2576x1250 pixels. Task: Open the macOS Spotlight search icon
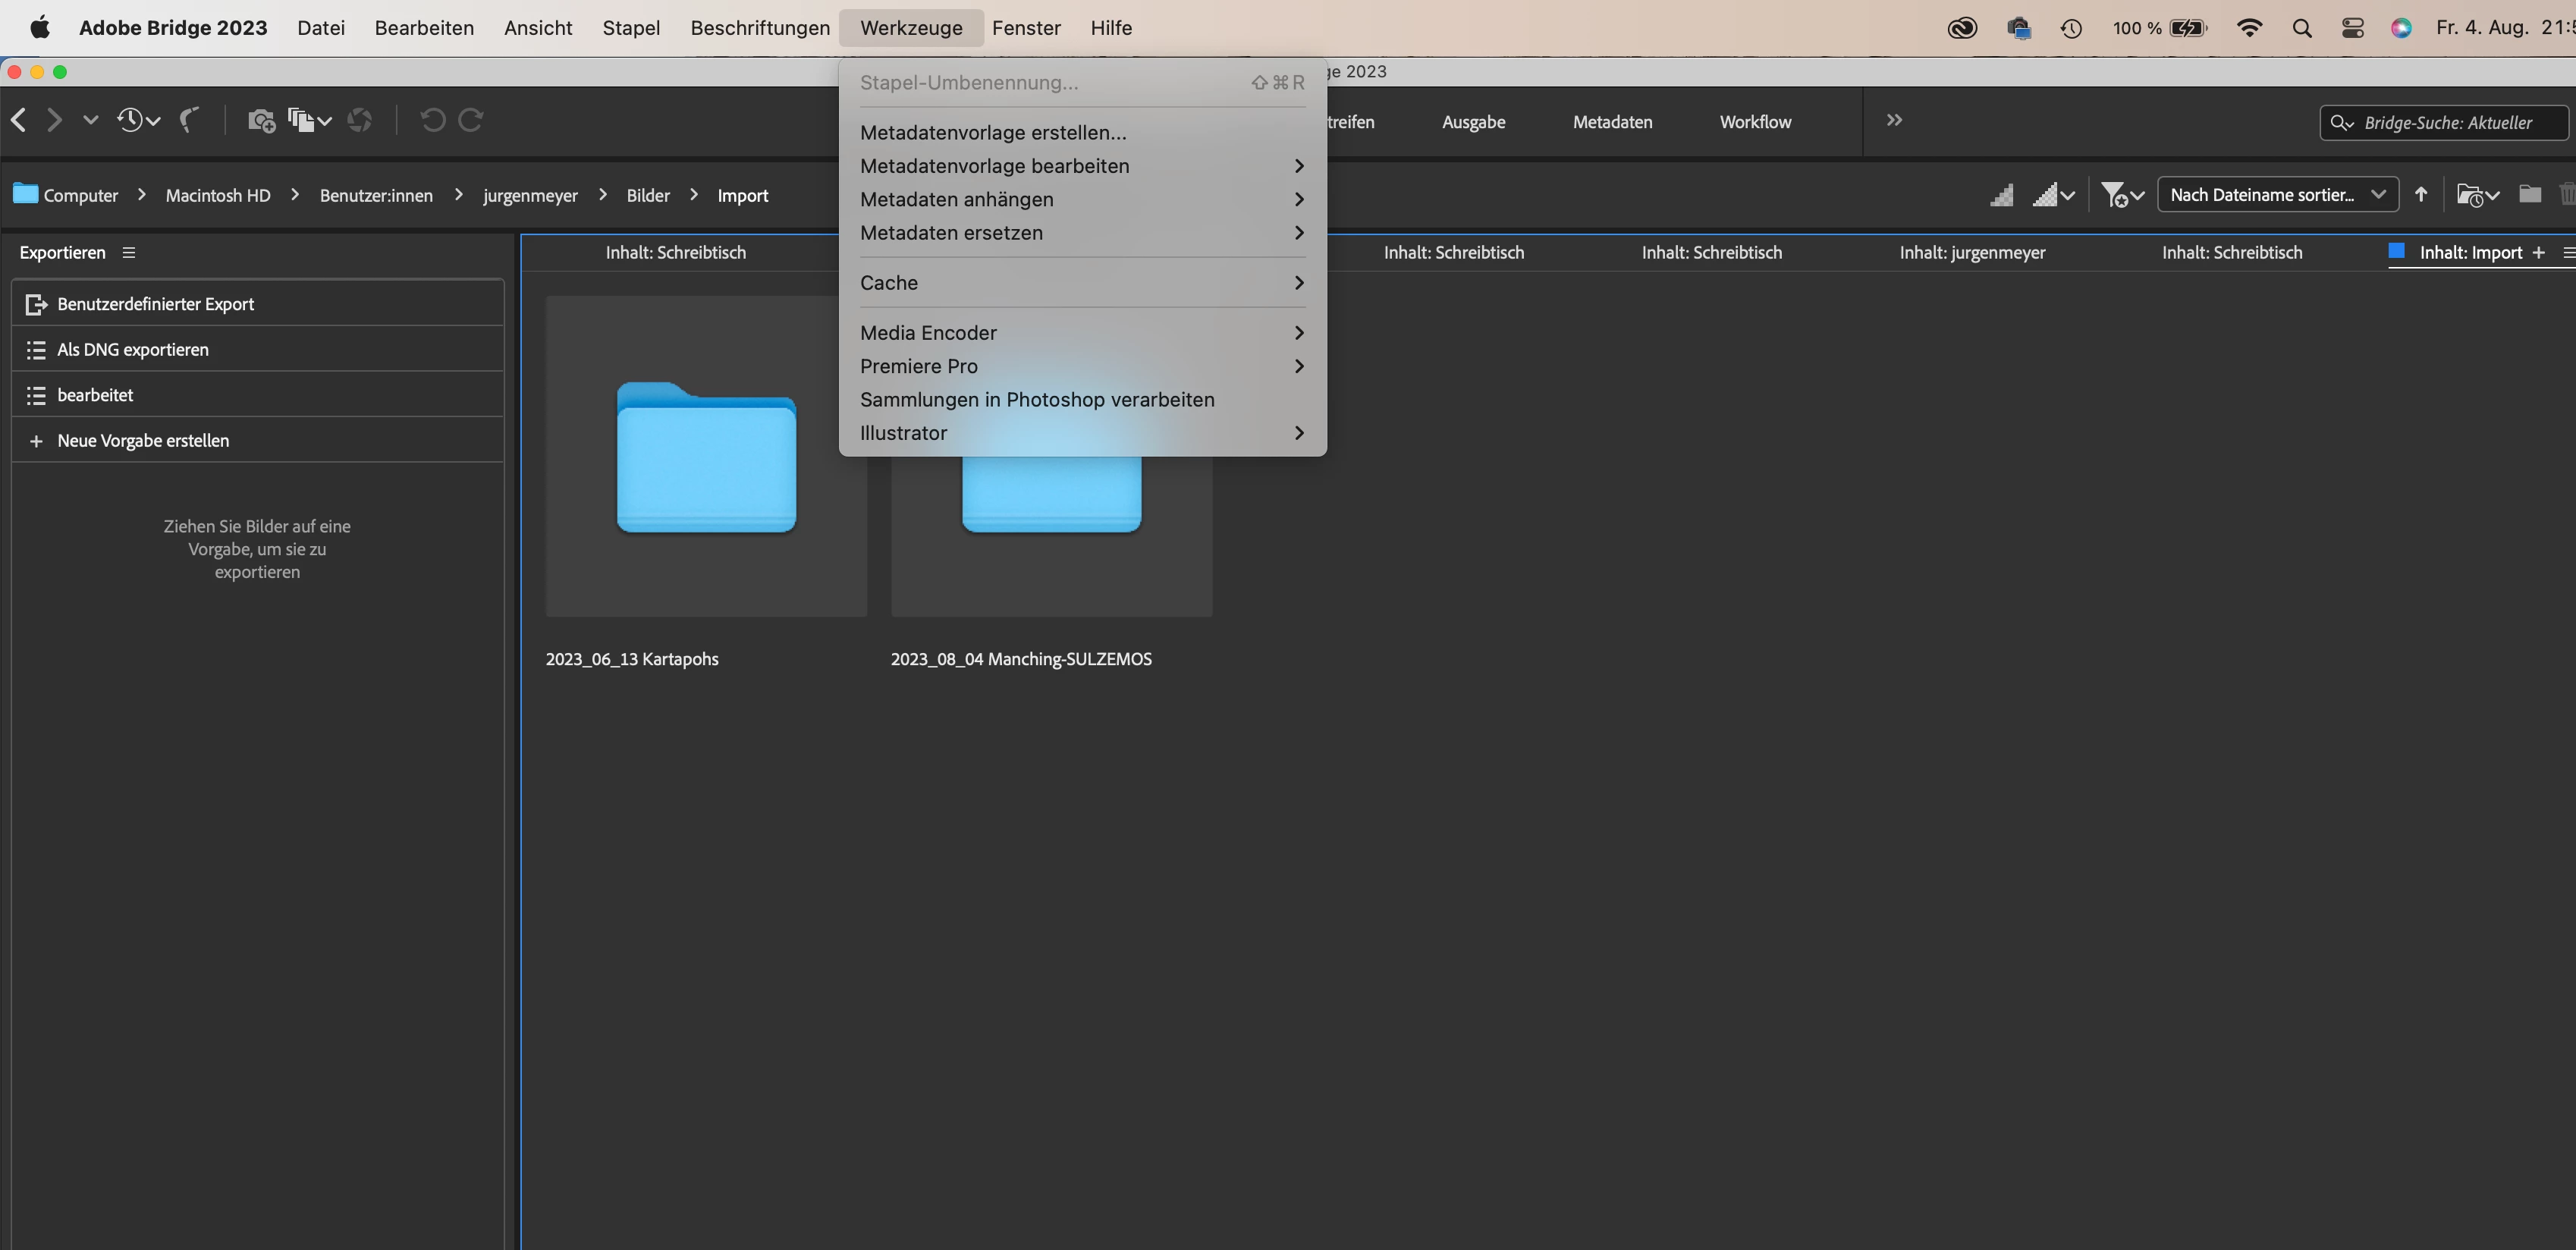pos(2301,28)
